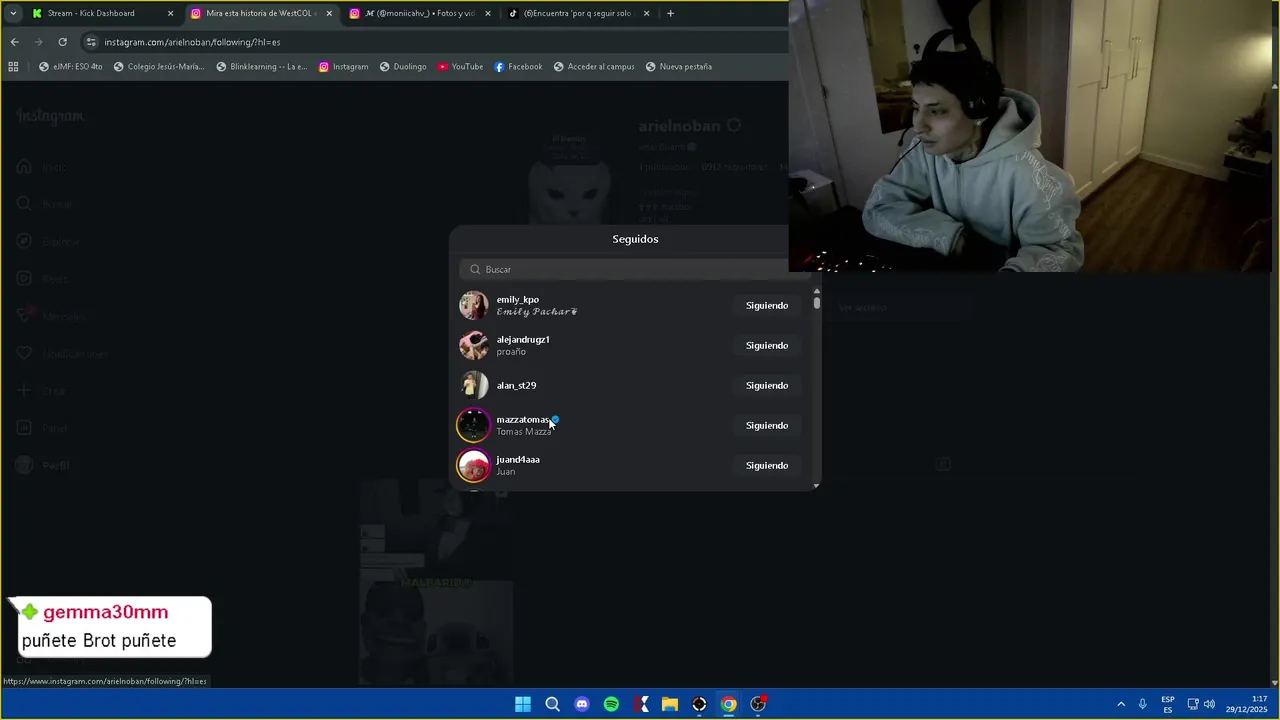The width and height of the screenshot is (1280, 720).
Task: Open Mensajes in the Instagram sidebar
Action: pyautogui.click(x=50, y=316)
